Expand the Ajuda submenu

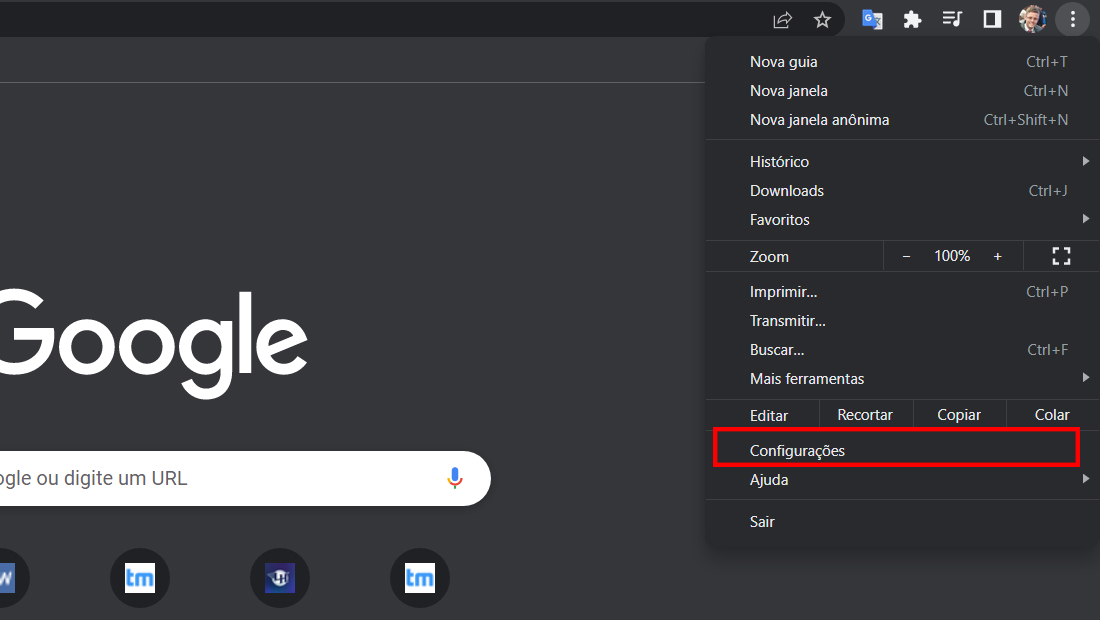click(x=901, y=480)
